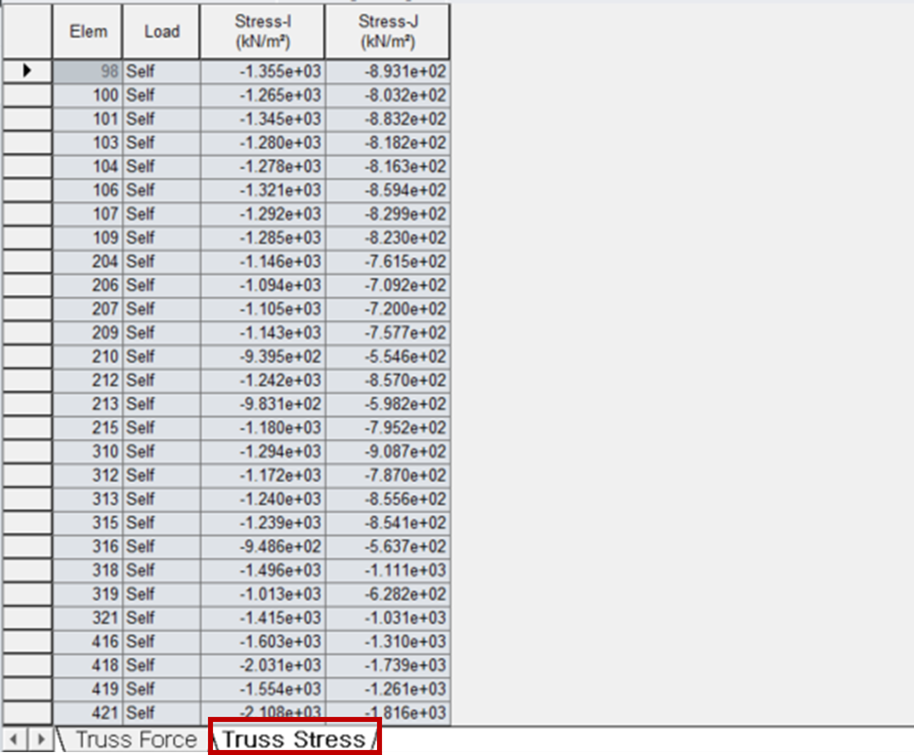Click the Load column header
The image size is (914, 755).
coord(161,32)
